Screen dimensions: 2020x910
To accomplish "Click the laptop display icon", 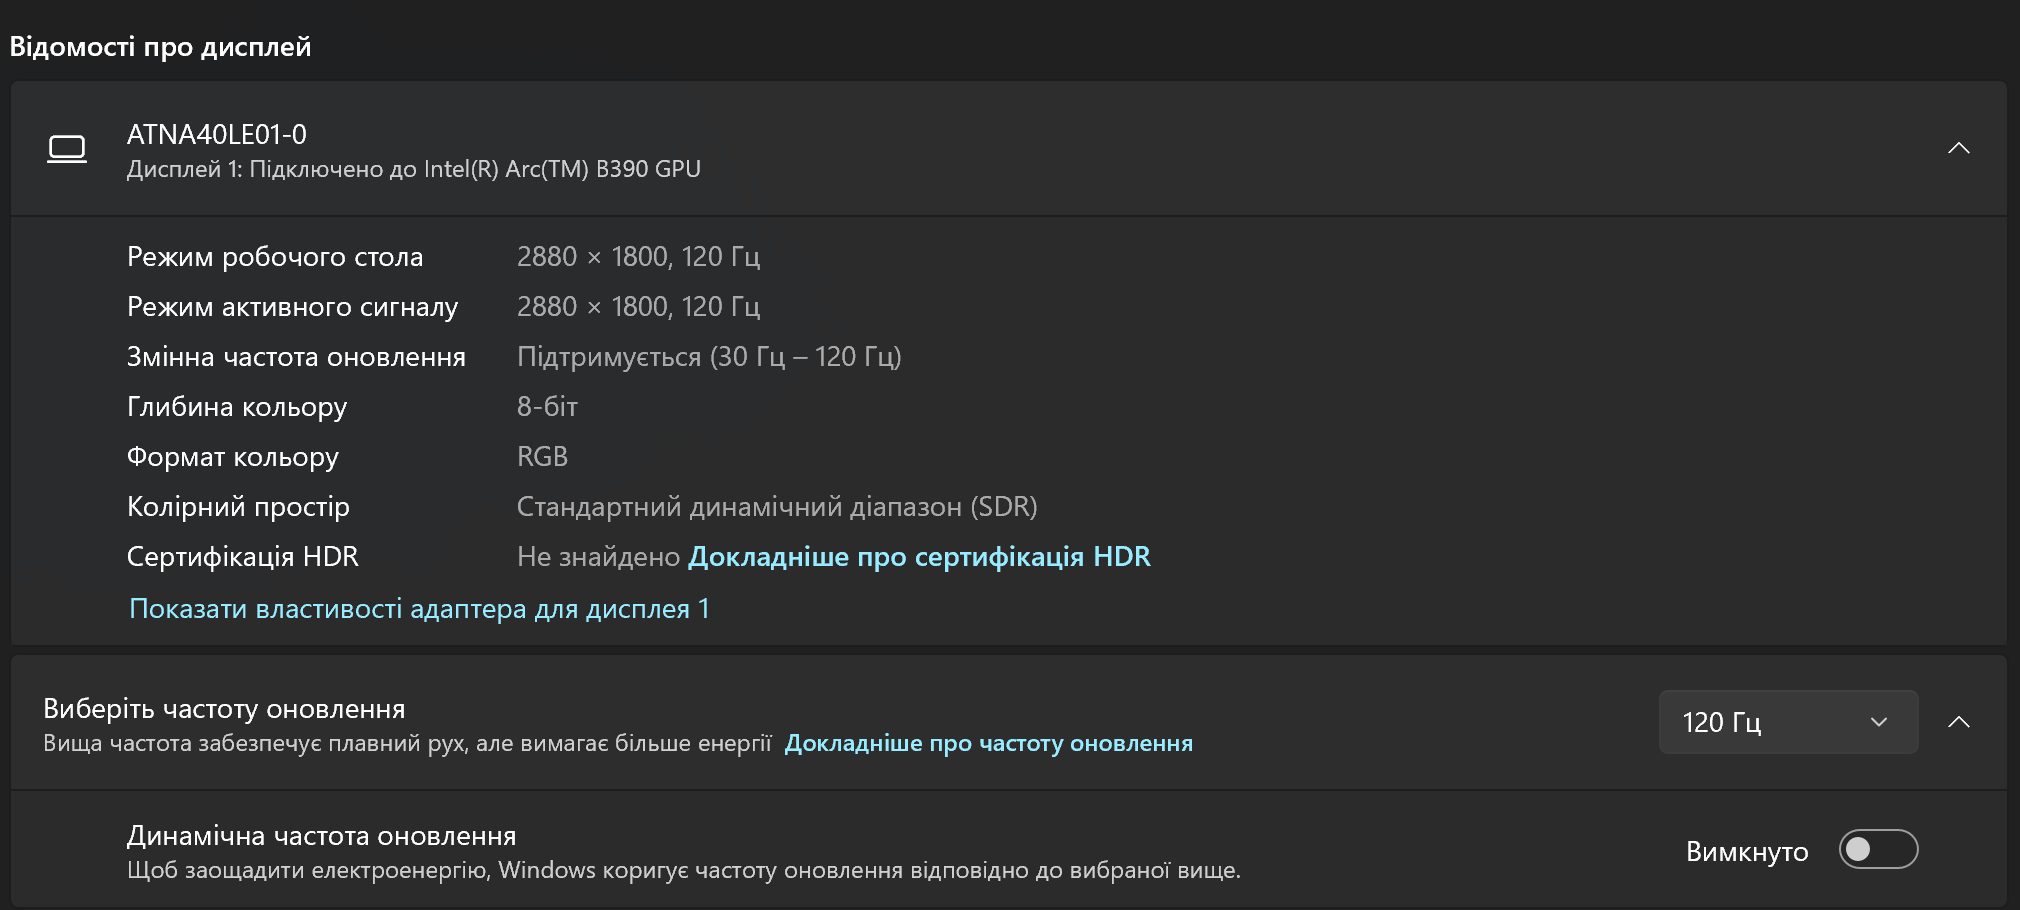I will click(67, 149).
